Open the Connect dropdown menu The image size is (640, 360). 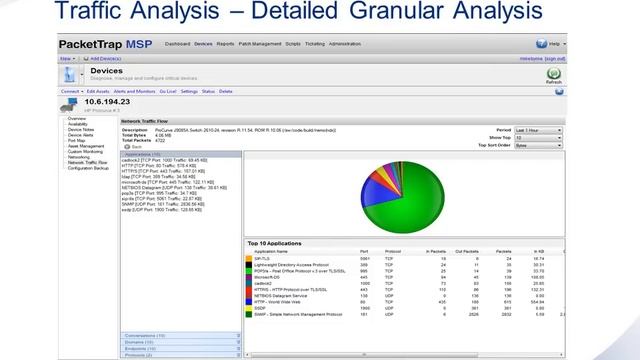[72, 91]
